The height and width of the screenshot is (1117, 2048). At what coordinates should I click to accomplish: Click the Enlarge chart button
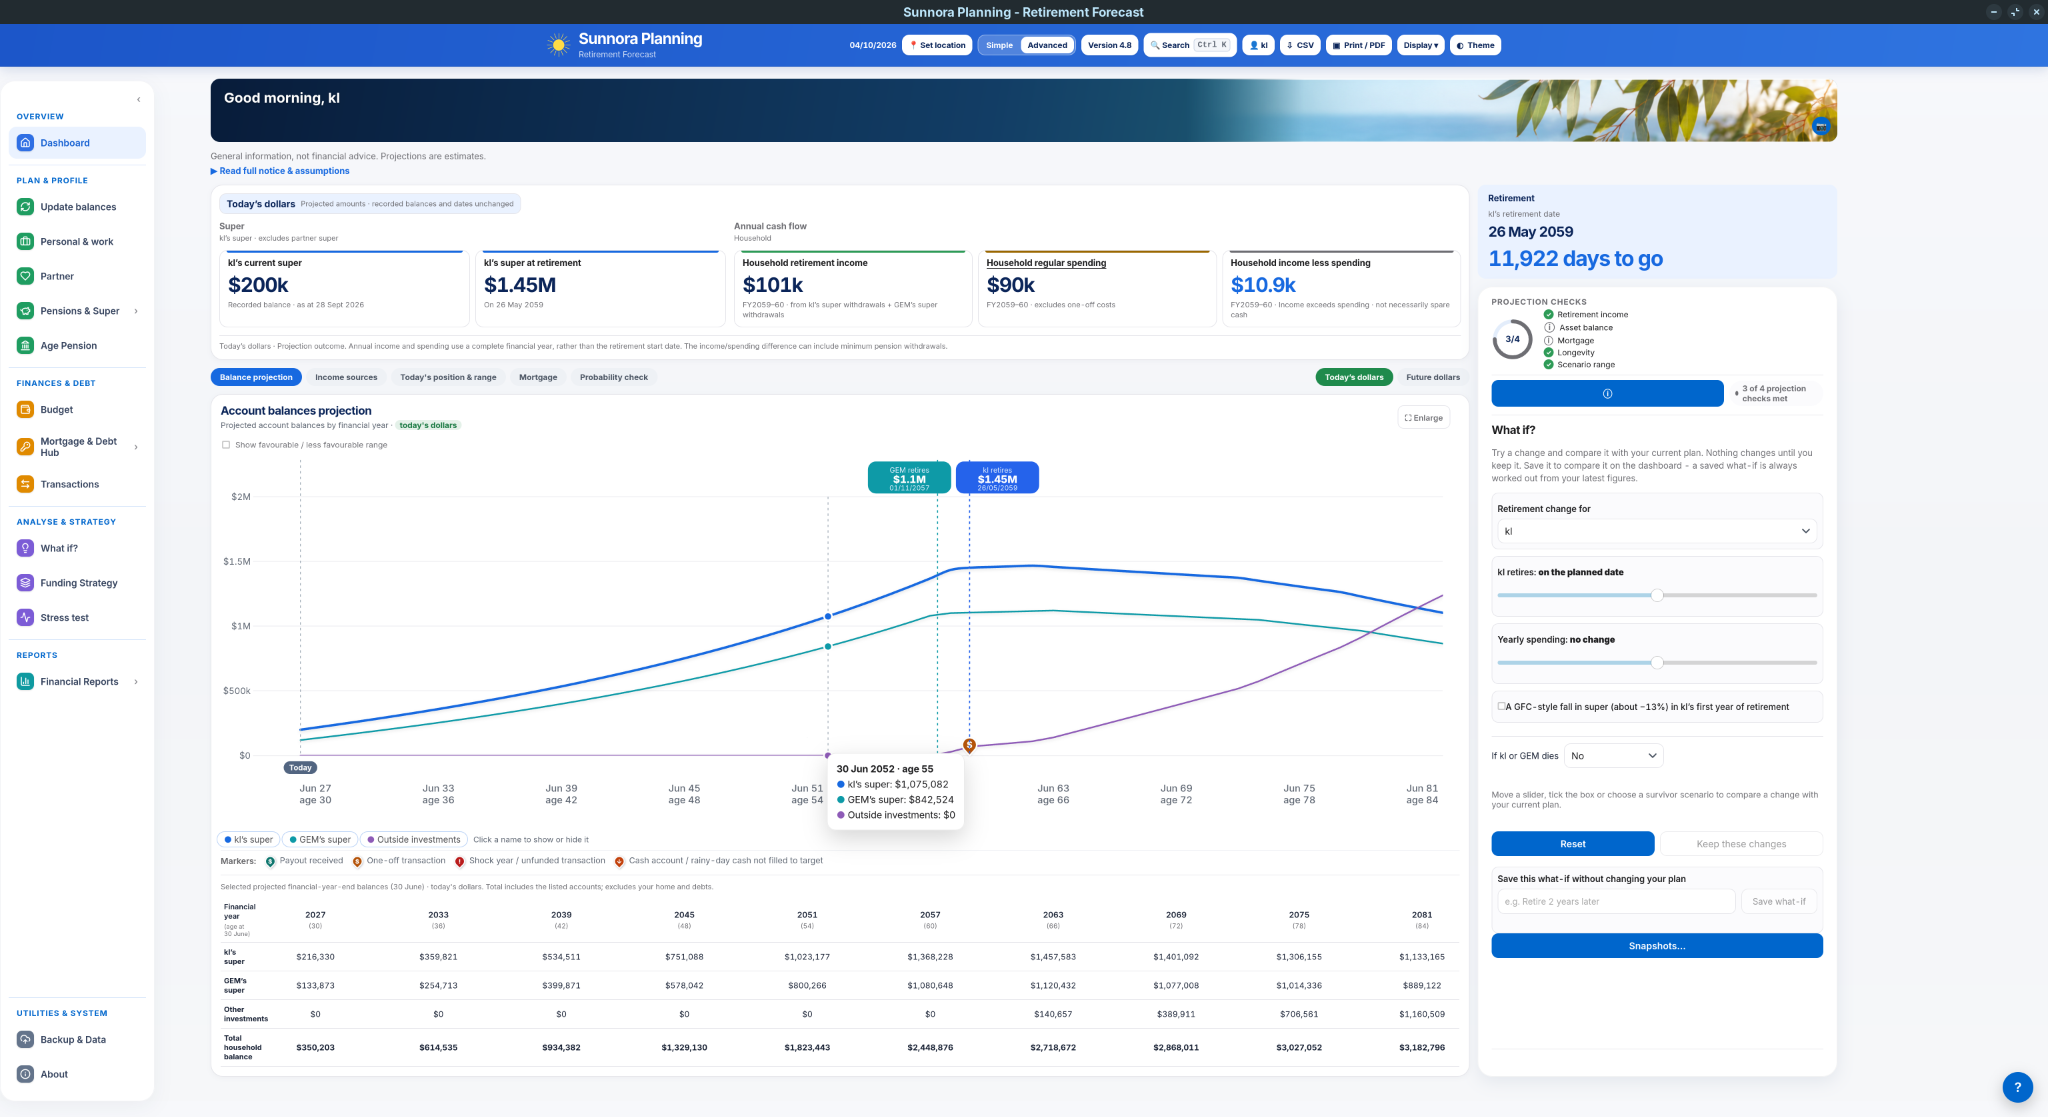1423,418
